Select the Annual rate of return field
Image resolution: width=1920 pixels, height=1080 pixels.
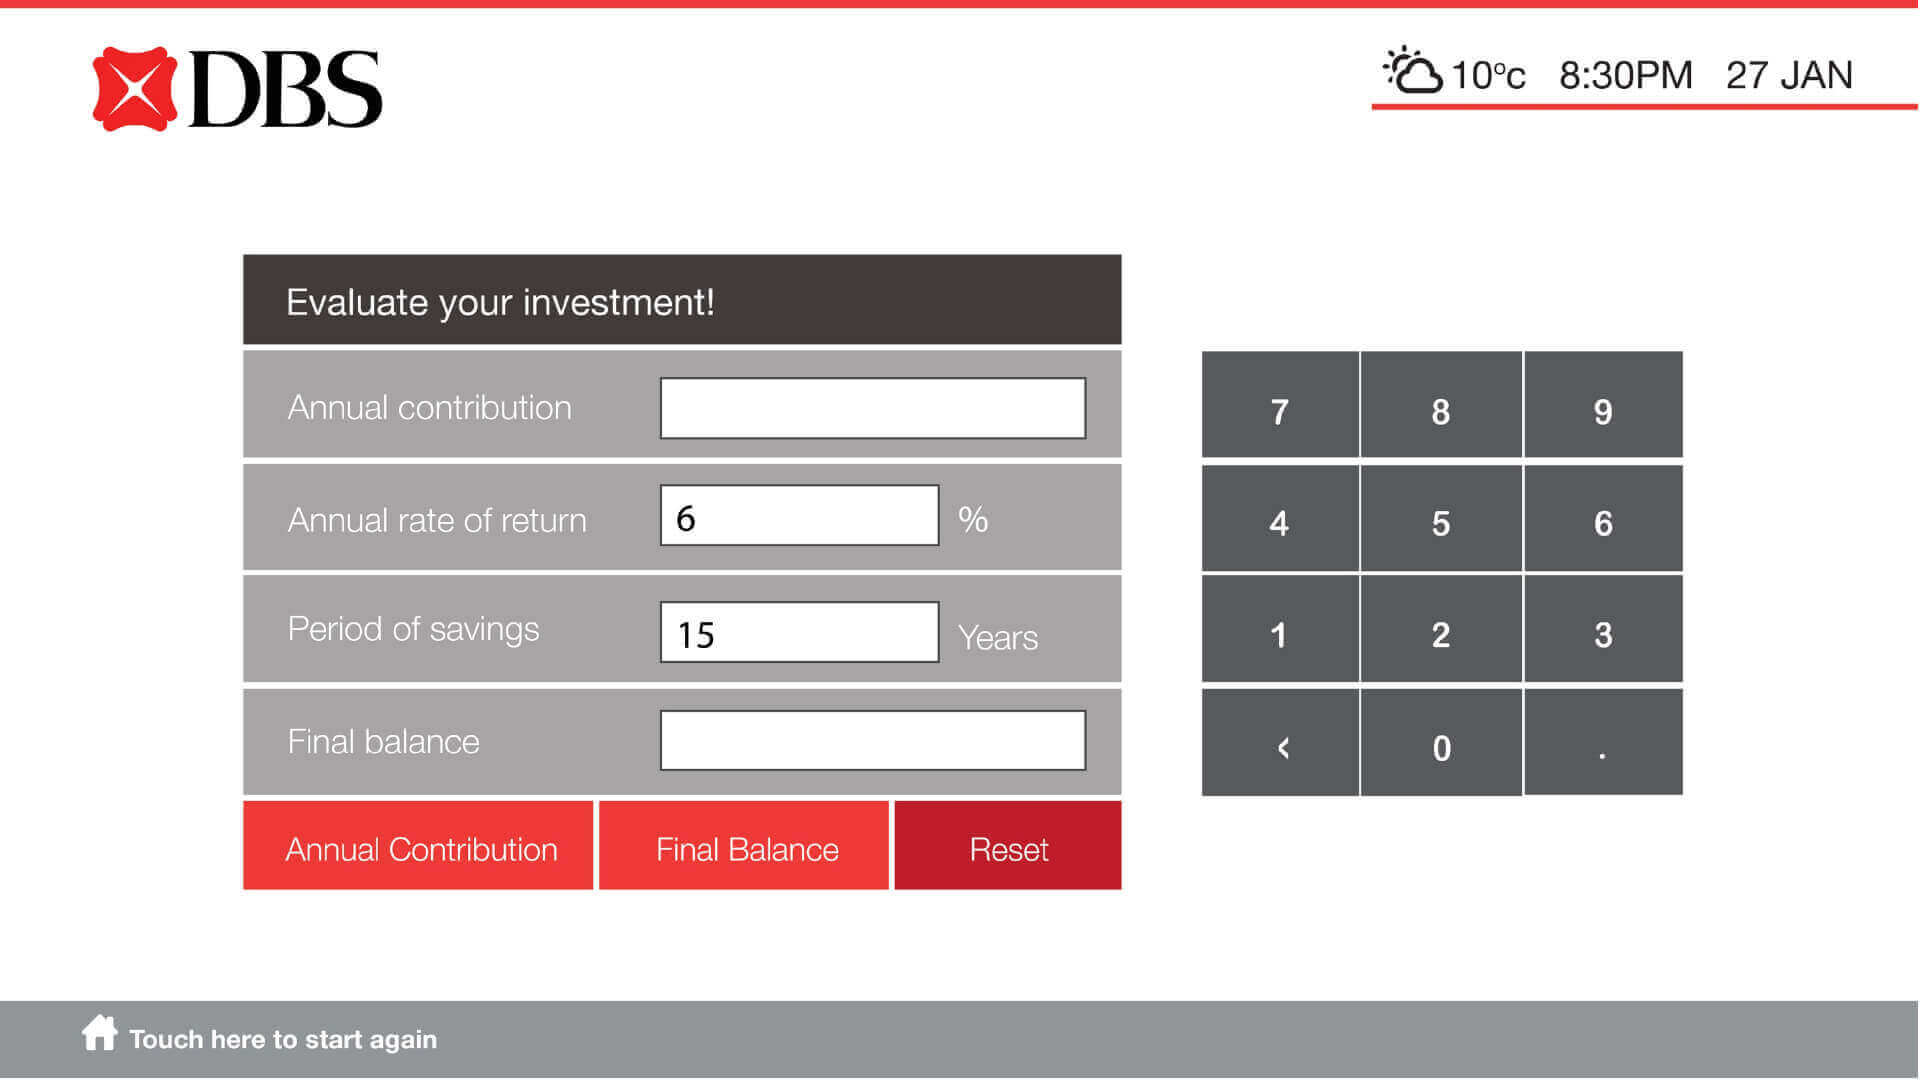coord(799,516)
